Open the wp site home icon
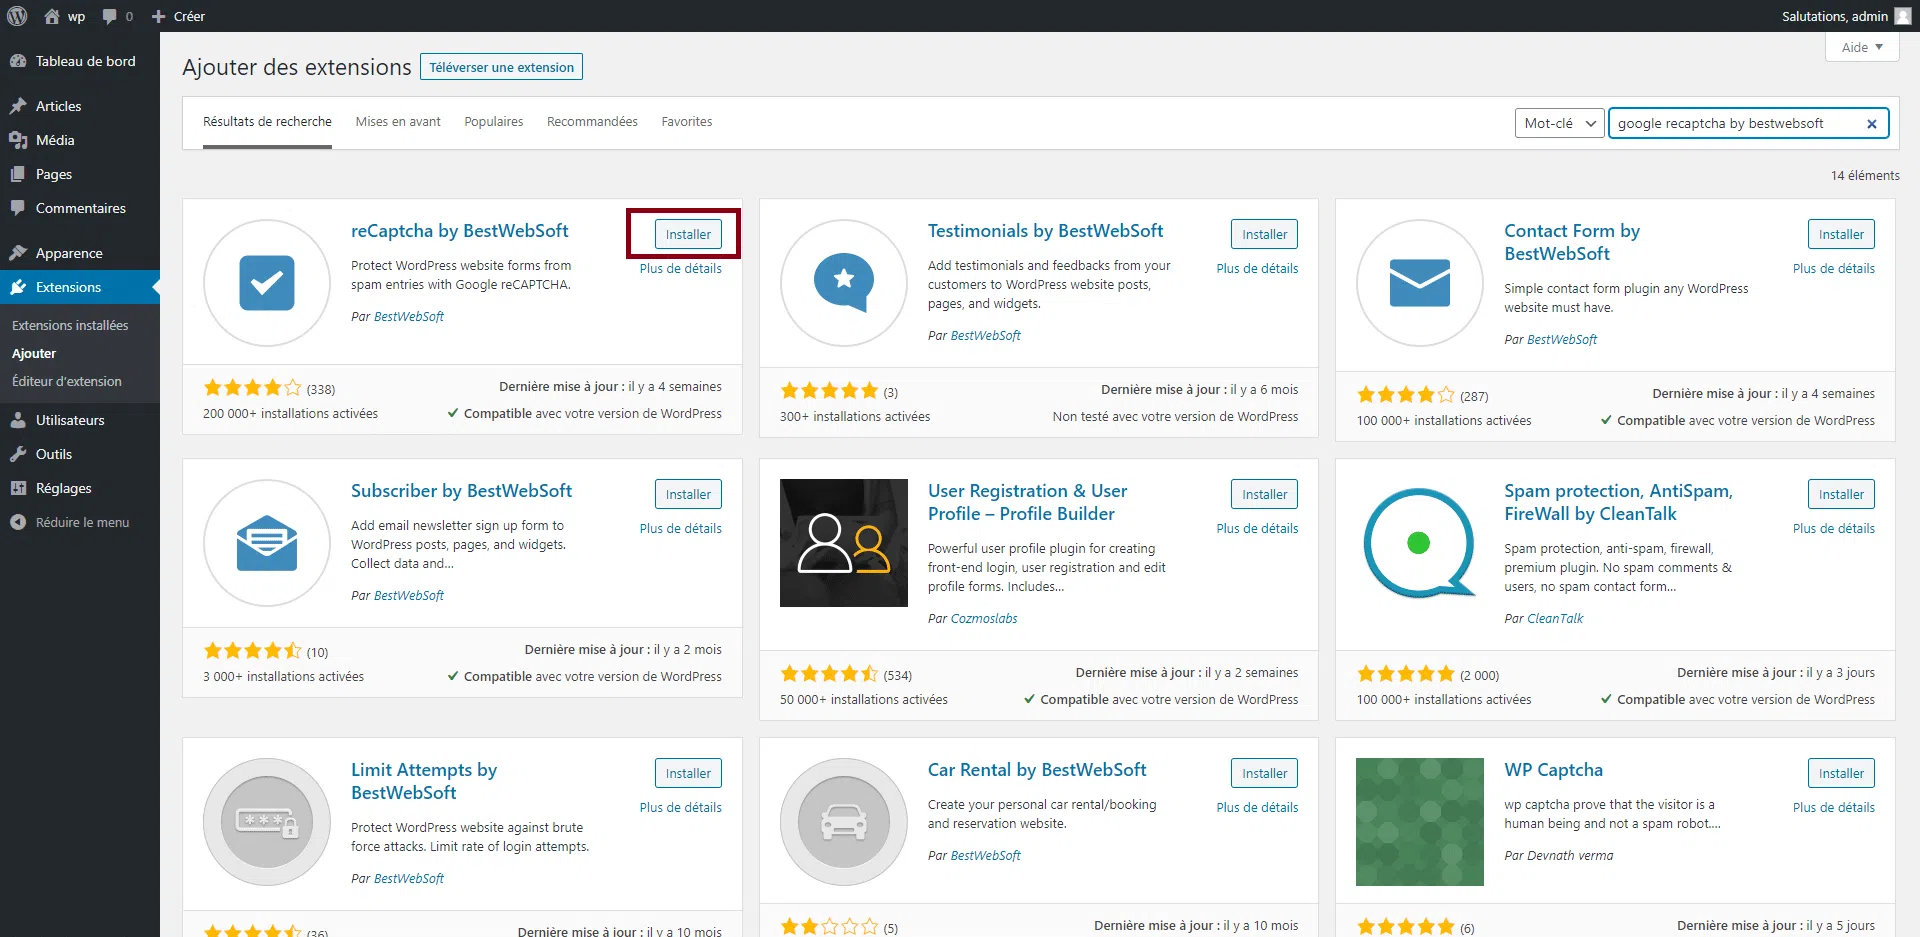Screen dimensions: 1920x937 pos(52,16)
